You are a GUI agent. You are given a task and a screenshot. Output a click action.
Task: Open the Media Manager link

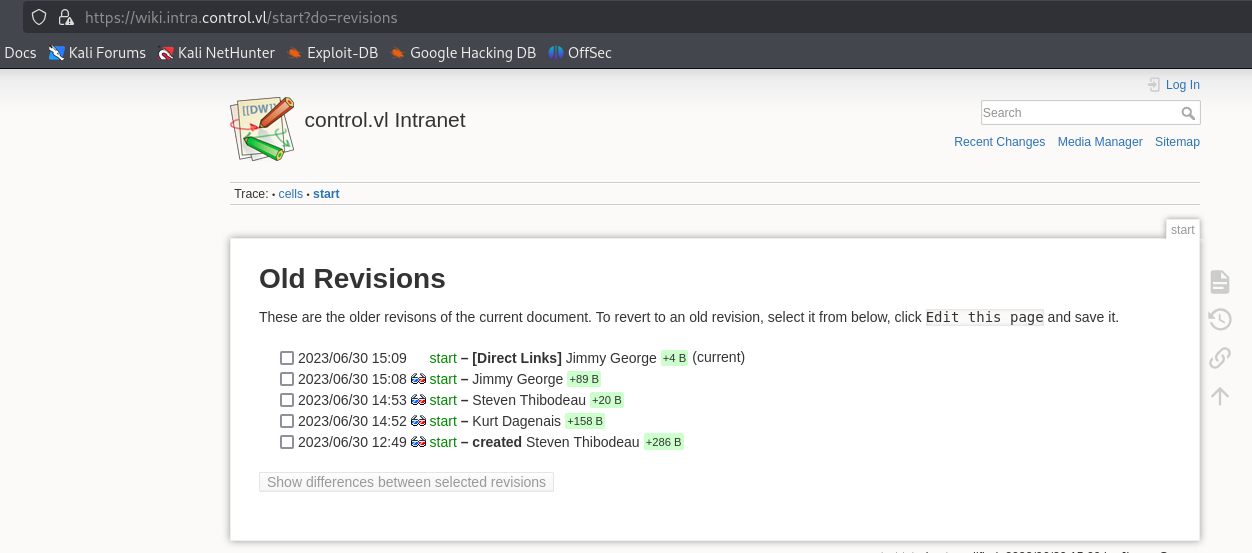pyautogui.click(x=1100, y=142)
